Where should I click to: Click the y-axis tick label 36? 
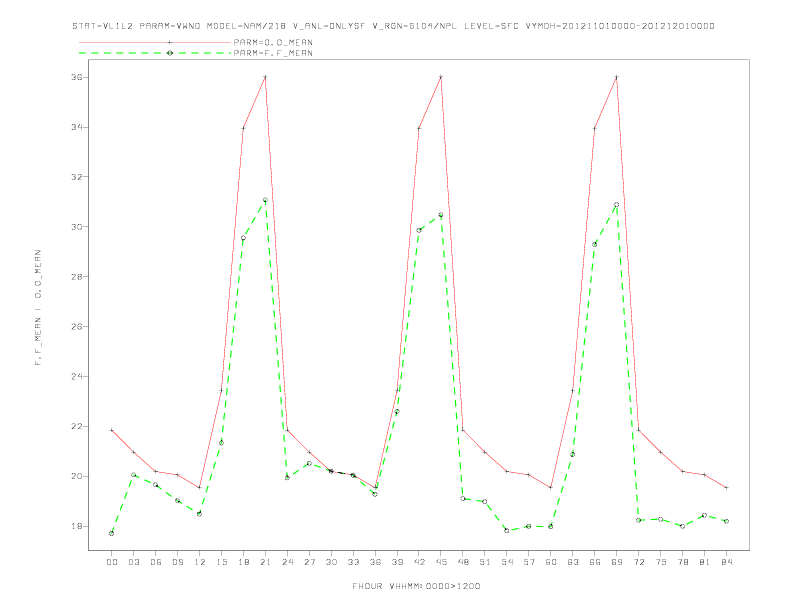click(x=77, y=77)
